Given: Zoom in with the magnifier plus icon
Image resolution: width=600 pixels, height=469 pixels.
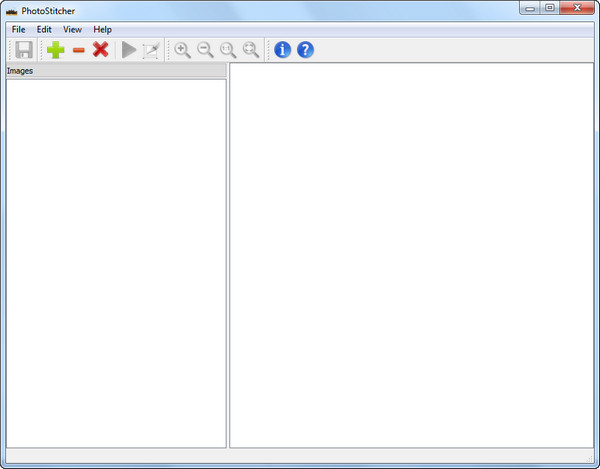Looking at the screenshot, I should [182, 50].
